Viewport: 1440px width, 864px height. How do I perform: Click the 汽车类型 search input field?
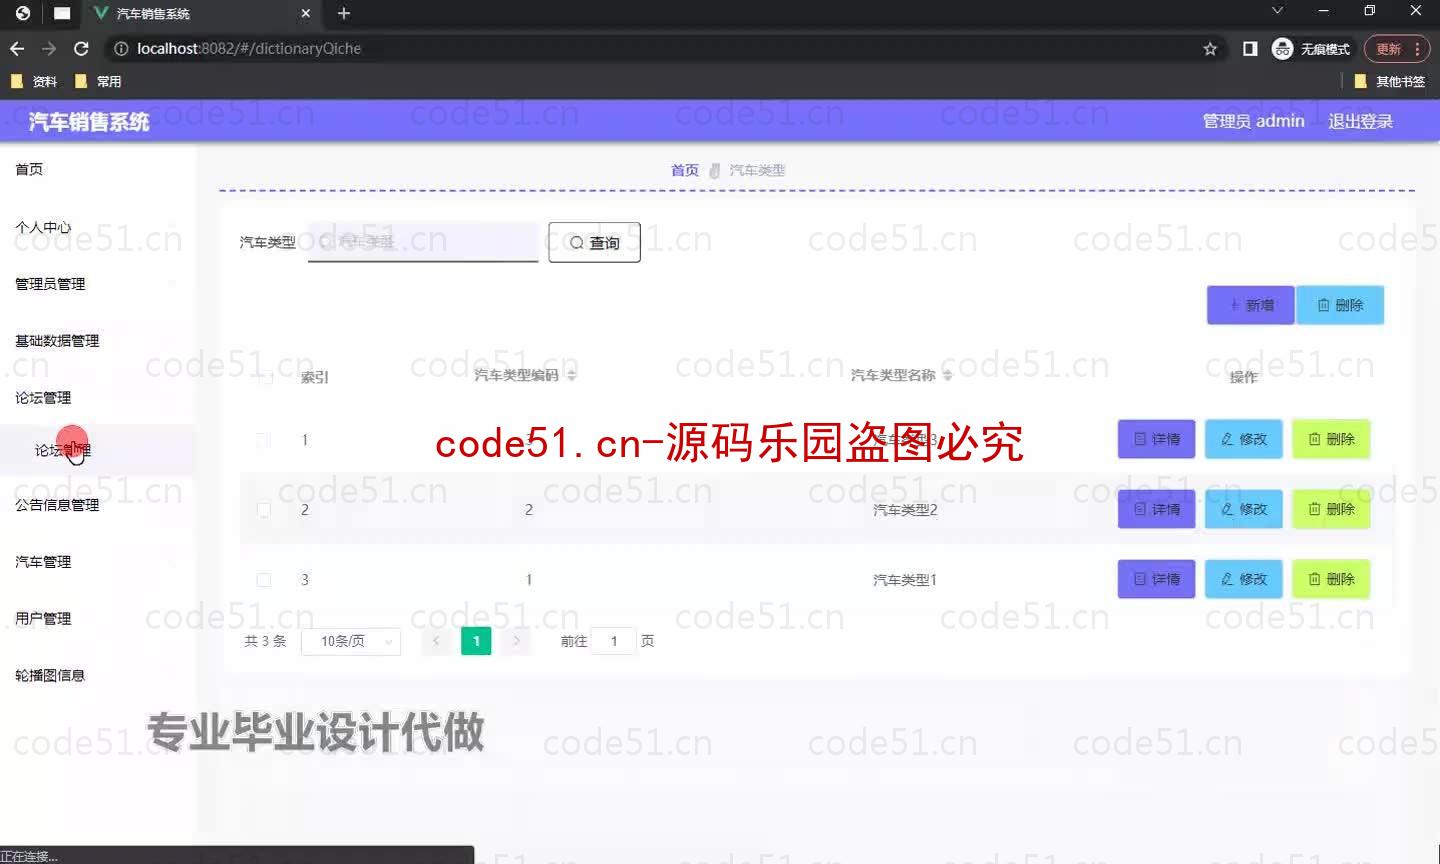tap(423, 242)
